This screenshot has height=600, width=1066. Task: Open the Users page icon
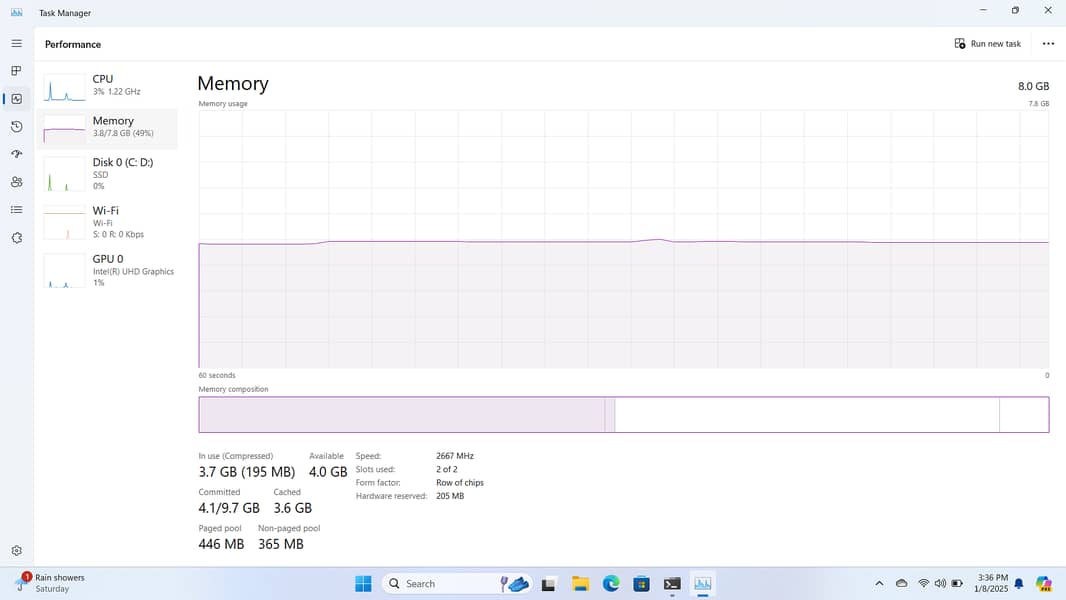pyautogui.click(x=16, y=182)
